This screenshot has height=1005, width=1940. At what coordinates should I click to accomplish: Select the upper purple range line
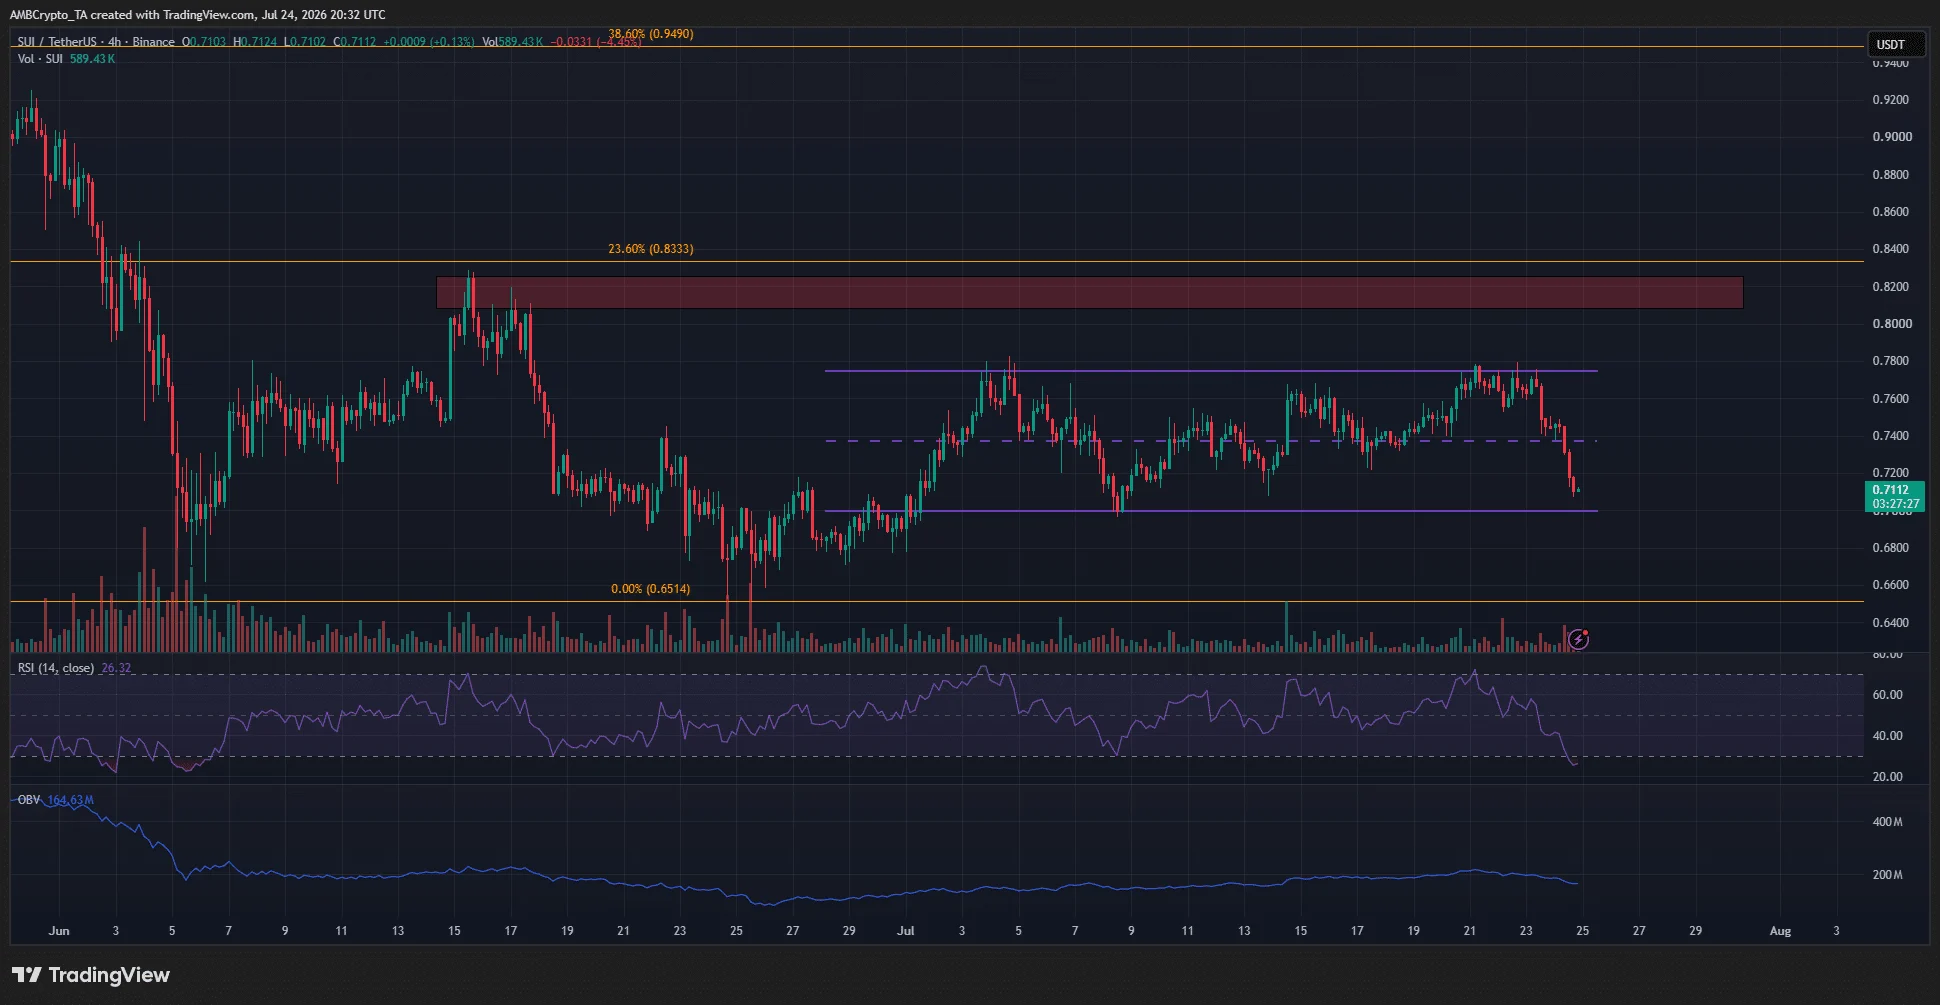(x=1211, y=371)
